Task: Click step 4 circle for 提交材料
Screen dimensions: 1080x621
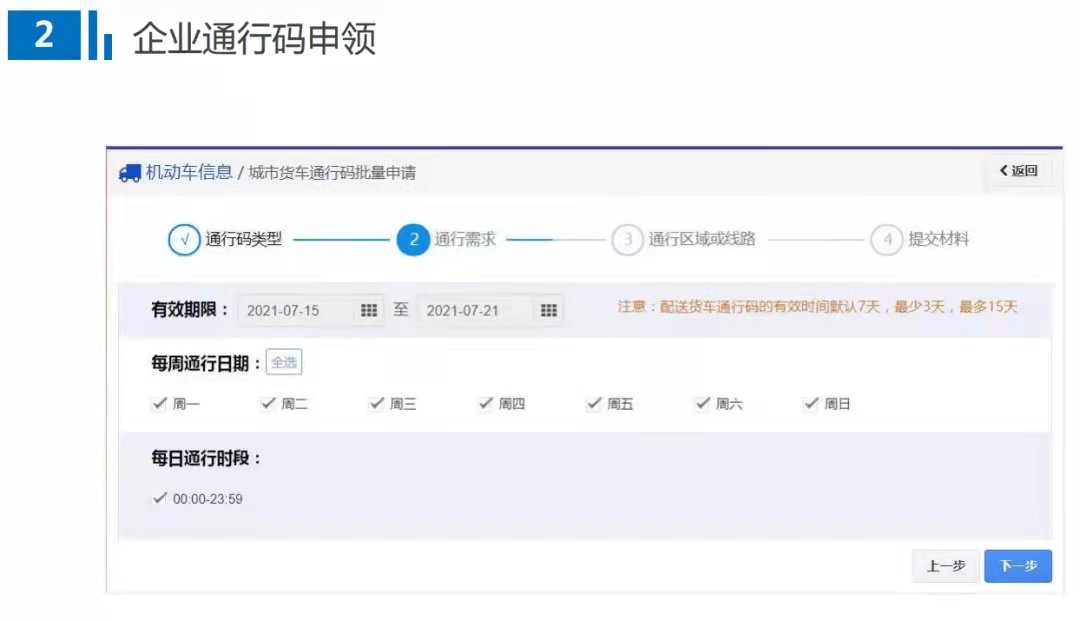Action: click(886, 240)
